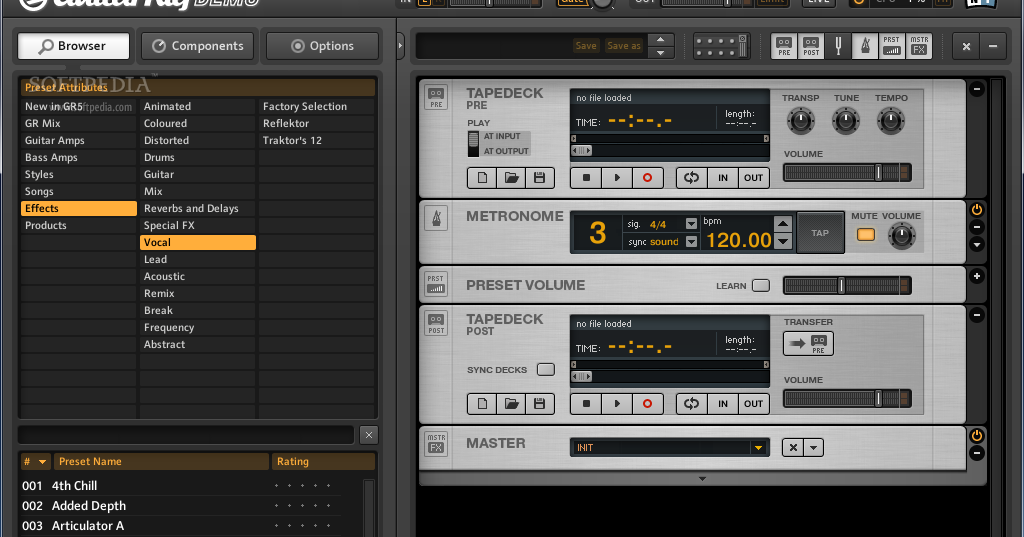Switch to the Components tab
The width and height of the screenshot is (1024, 537).
(x=198, y=46)
